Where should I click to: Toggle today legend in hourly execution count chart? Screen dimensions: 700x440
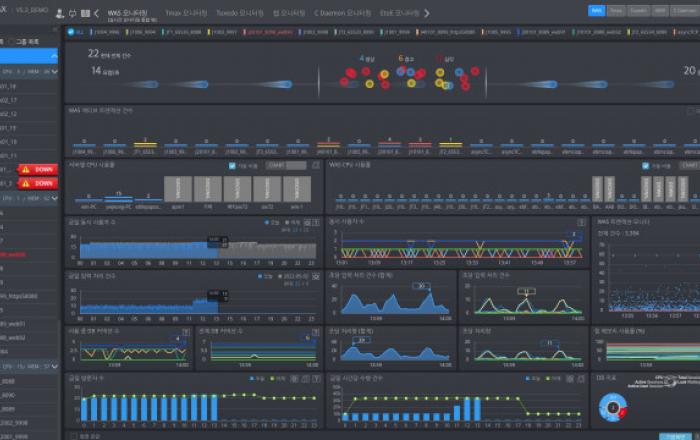[x=533, y=379]
